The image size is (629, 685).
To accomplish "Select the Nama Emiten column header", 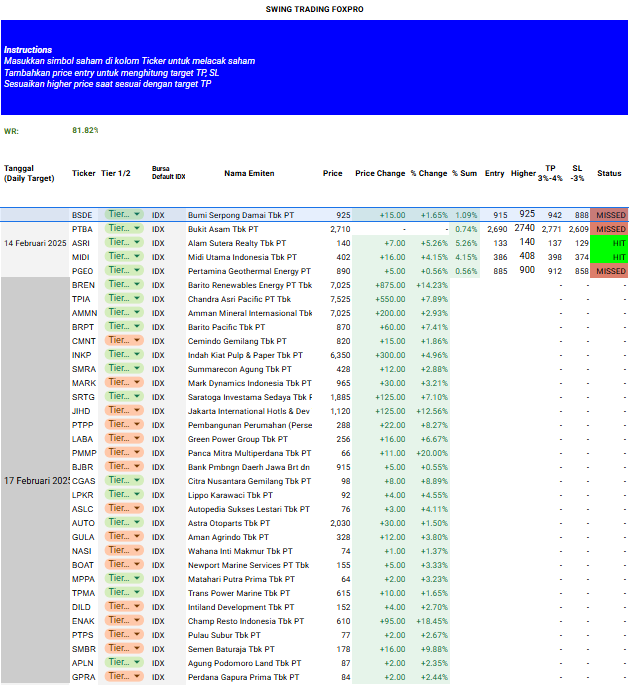I will tap(249, 173).
